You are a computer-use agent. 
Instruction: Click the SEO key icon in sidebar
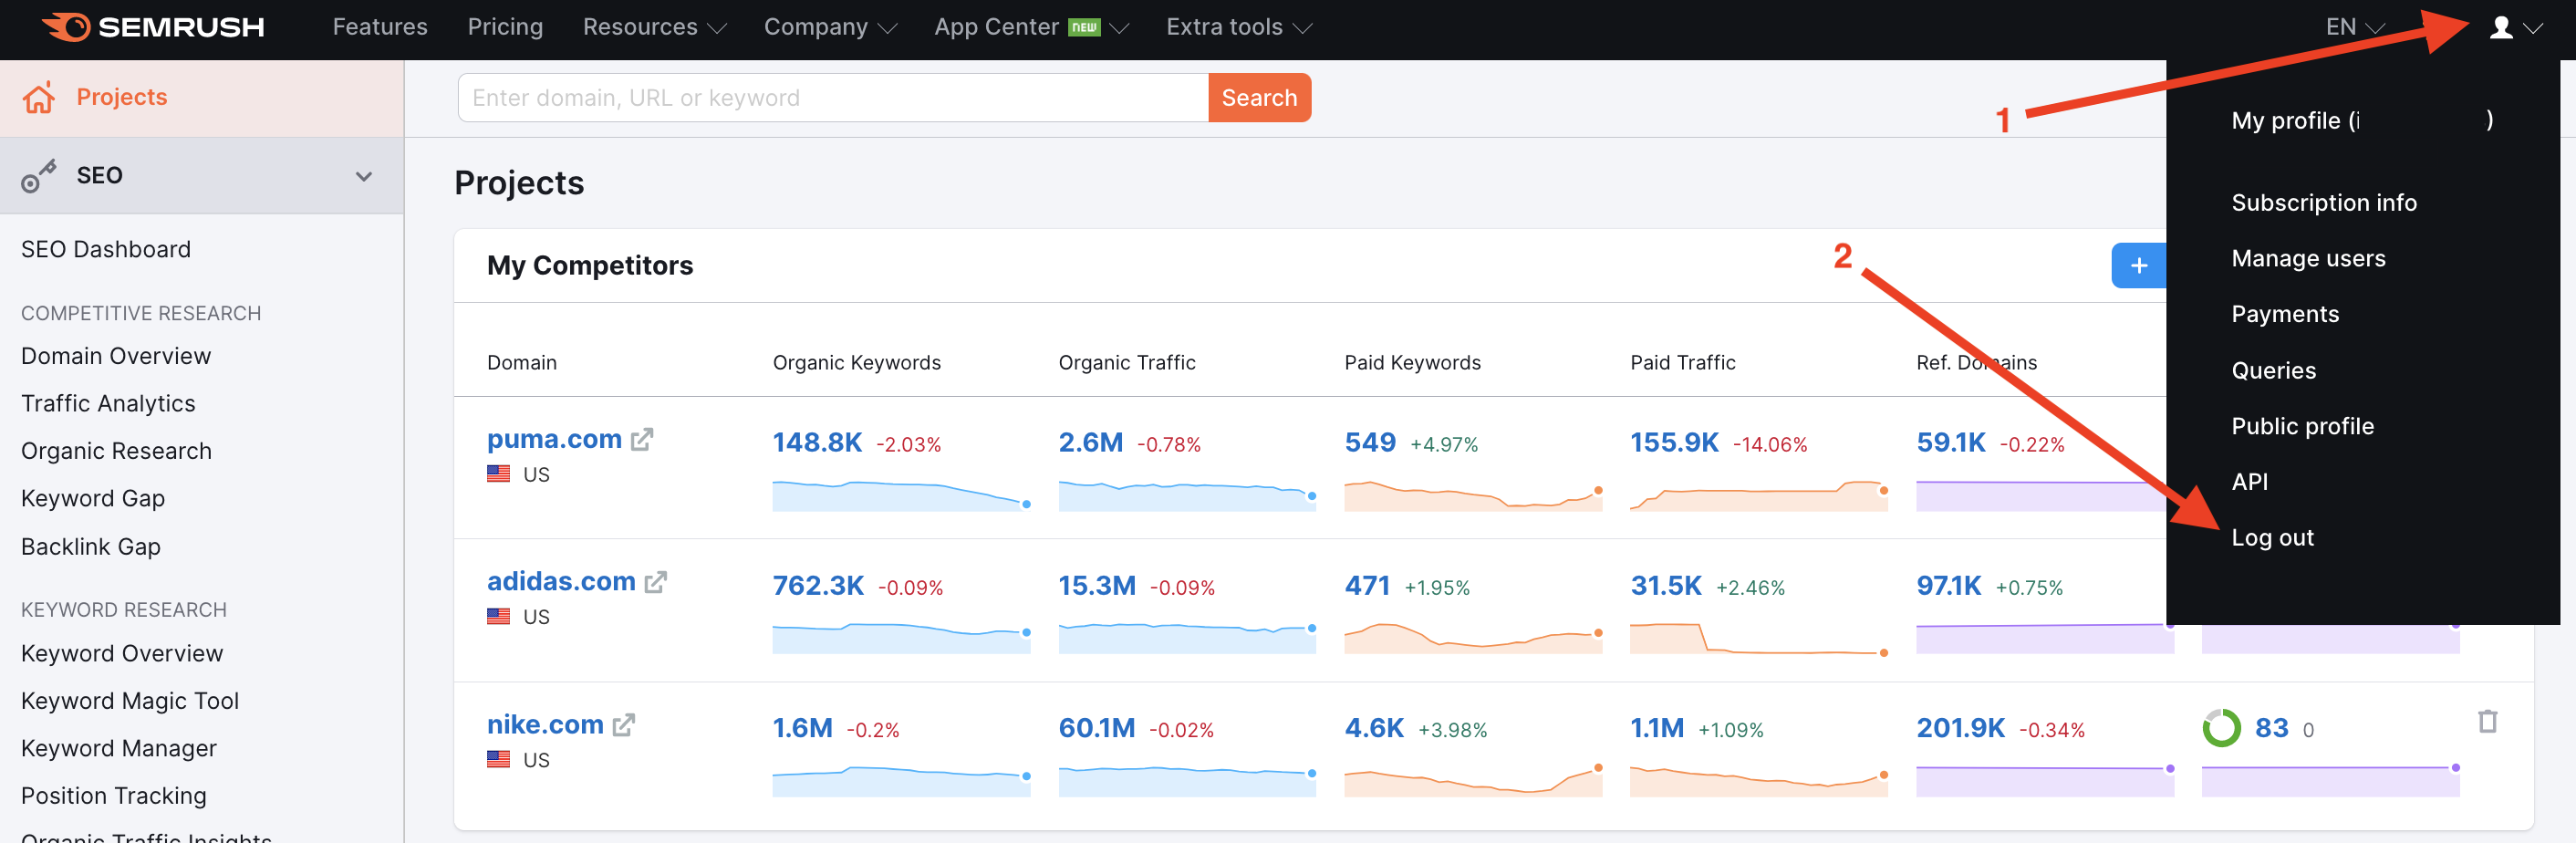pyautogui.click(x=39, y=176)
